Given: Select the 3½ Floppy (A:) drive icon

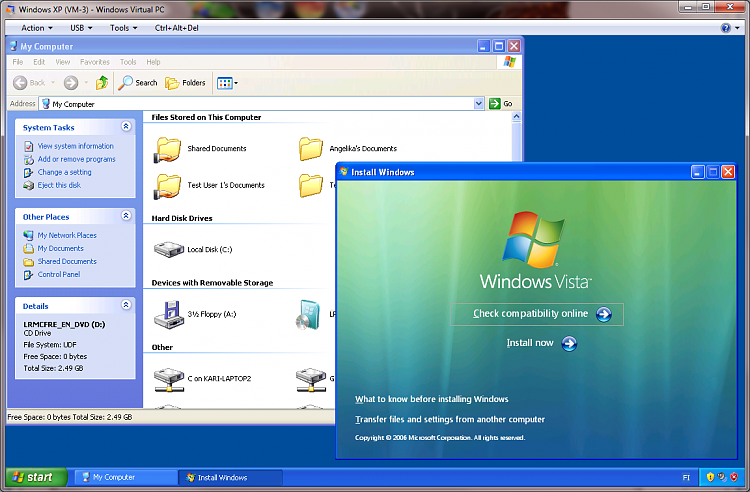Looking at the screenshot, I should click(x=169, y=315).
